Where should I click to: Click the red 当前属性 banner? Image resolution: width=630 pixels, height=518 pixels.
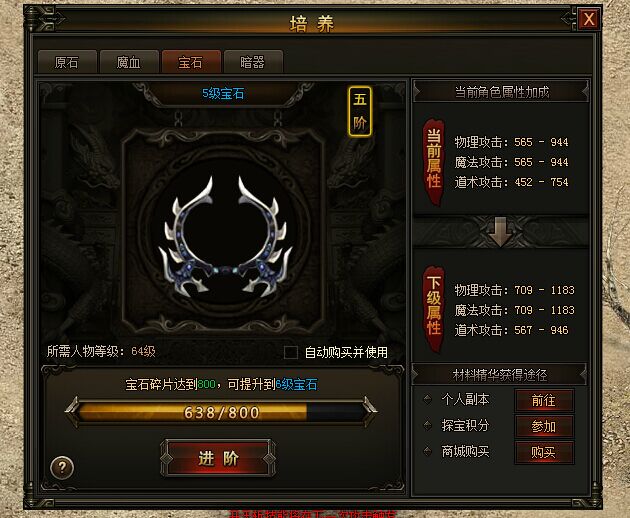pyautogui.click(x=434, y=162)
